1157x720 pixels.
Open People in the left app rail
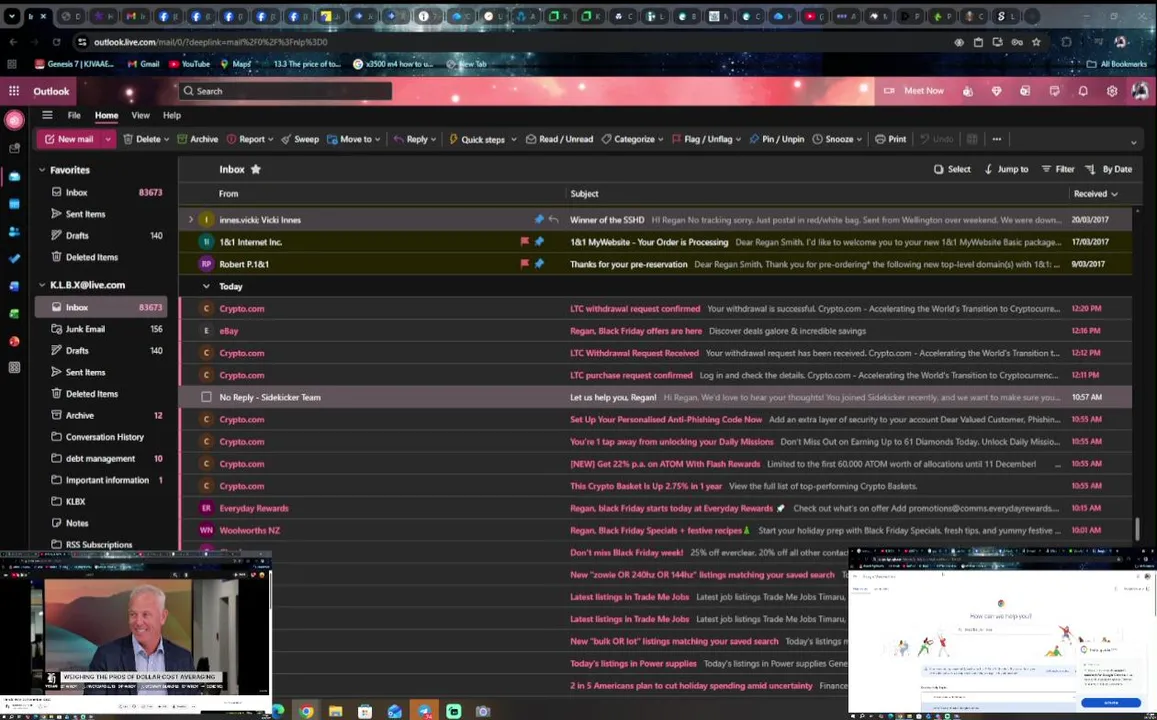(x=15, y=231)
